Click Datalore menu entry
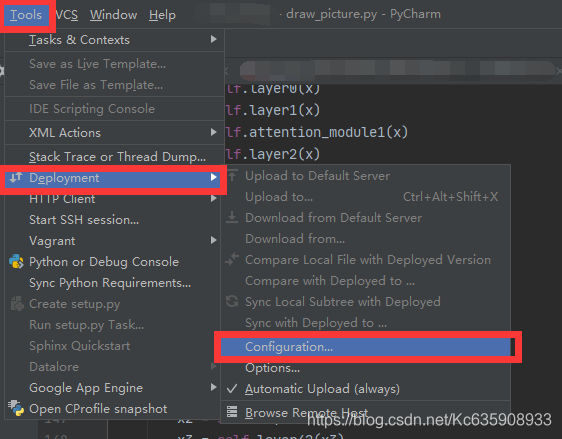This screenshot has height=439, width=562. [x=113, y=367]
